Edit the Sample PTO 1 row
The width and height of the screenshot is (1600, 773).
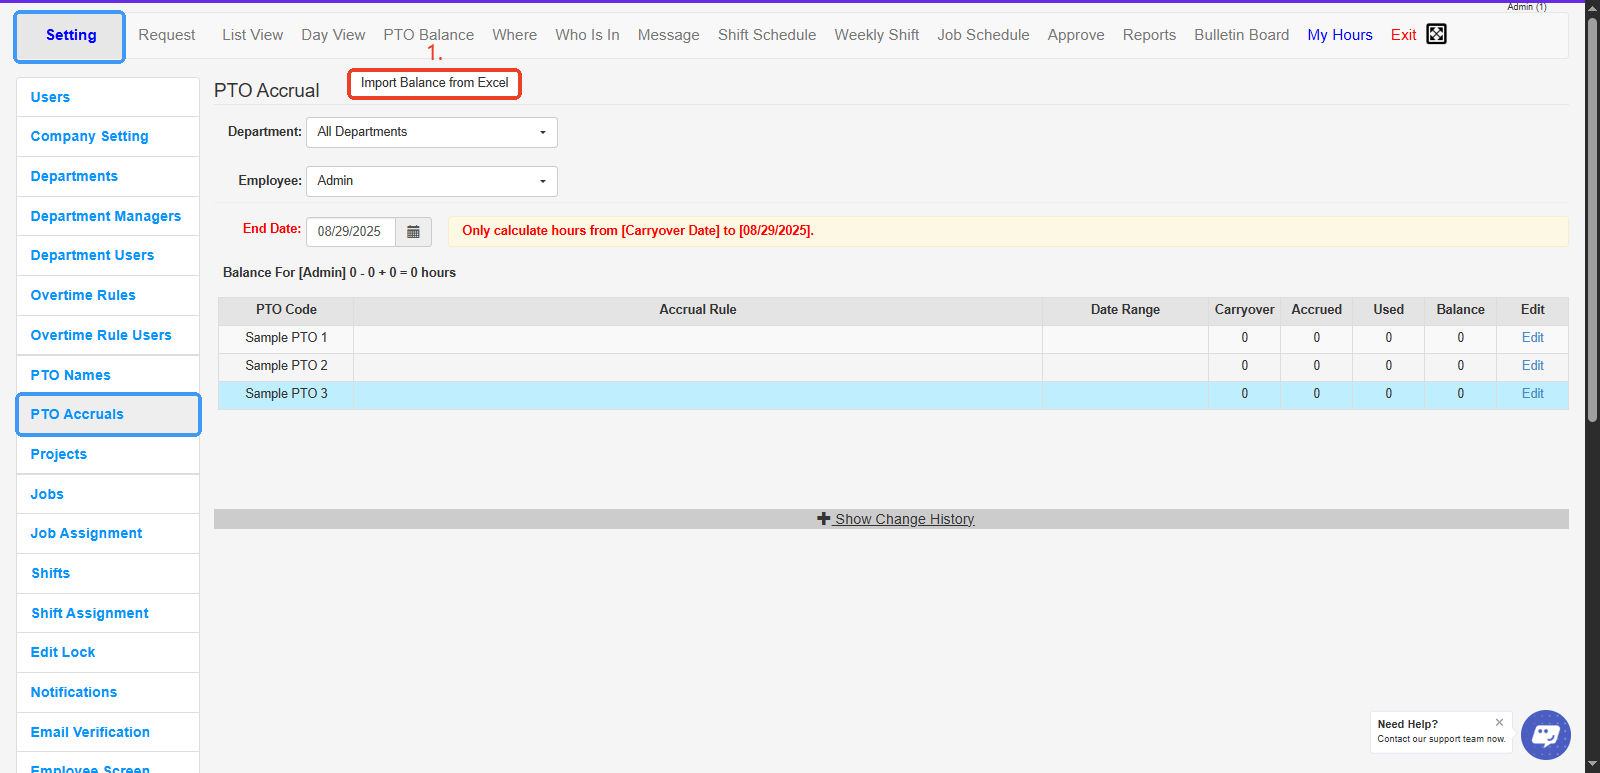tap(1532, 338)
